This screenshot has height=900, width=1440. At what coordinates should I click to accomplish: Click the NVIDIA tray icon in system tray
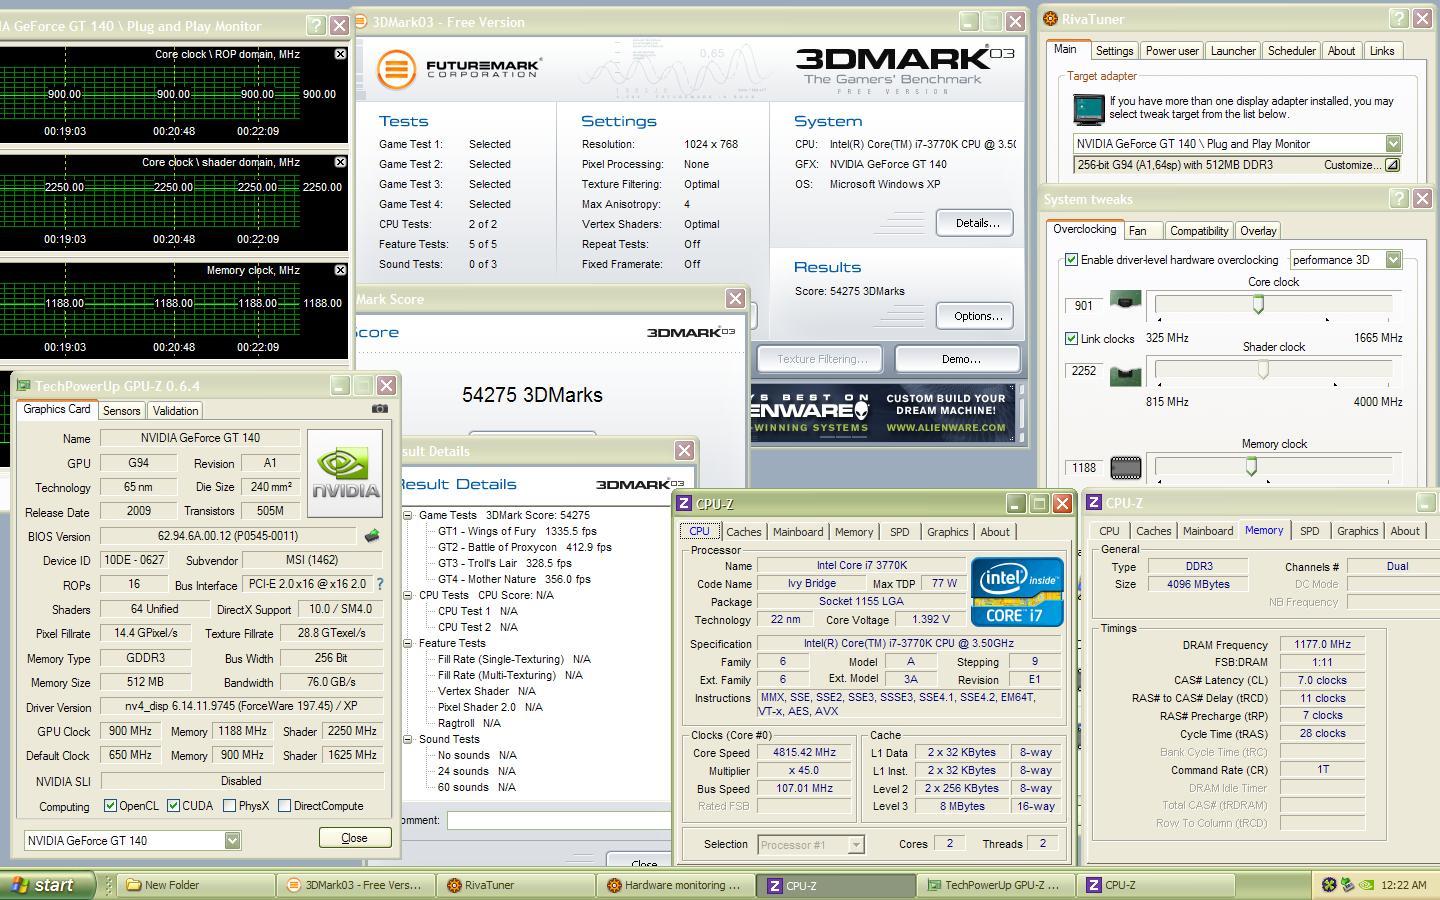tap(1367, 884)
